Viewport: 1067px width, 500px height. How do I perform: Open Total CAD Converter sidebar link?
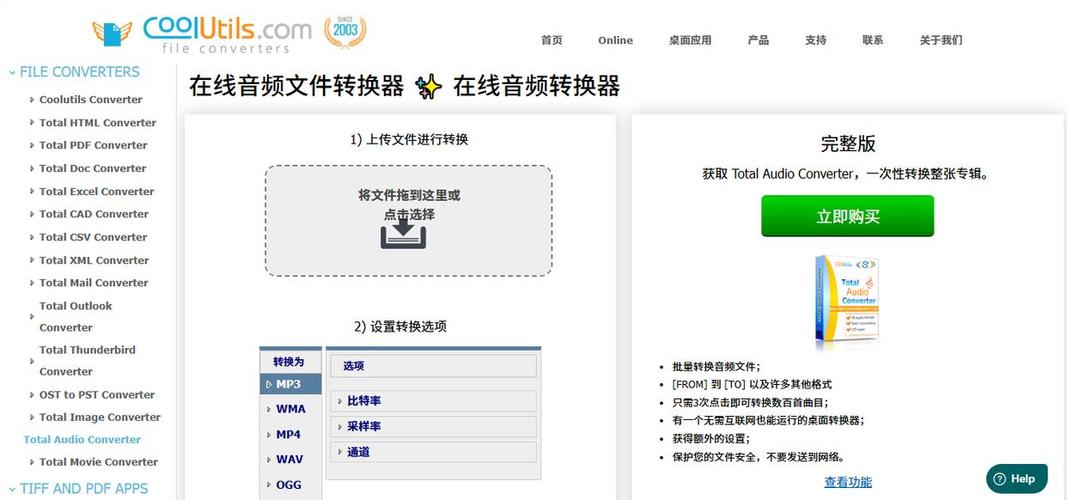[x=94, y=214]
